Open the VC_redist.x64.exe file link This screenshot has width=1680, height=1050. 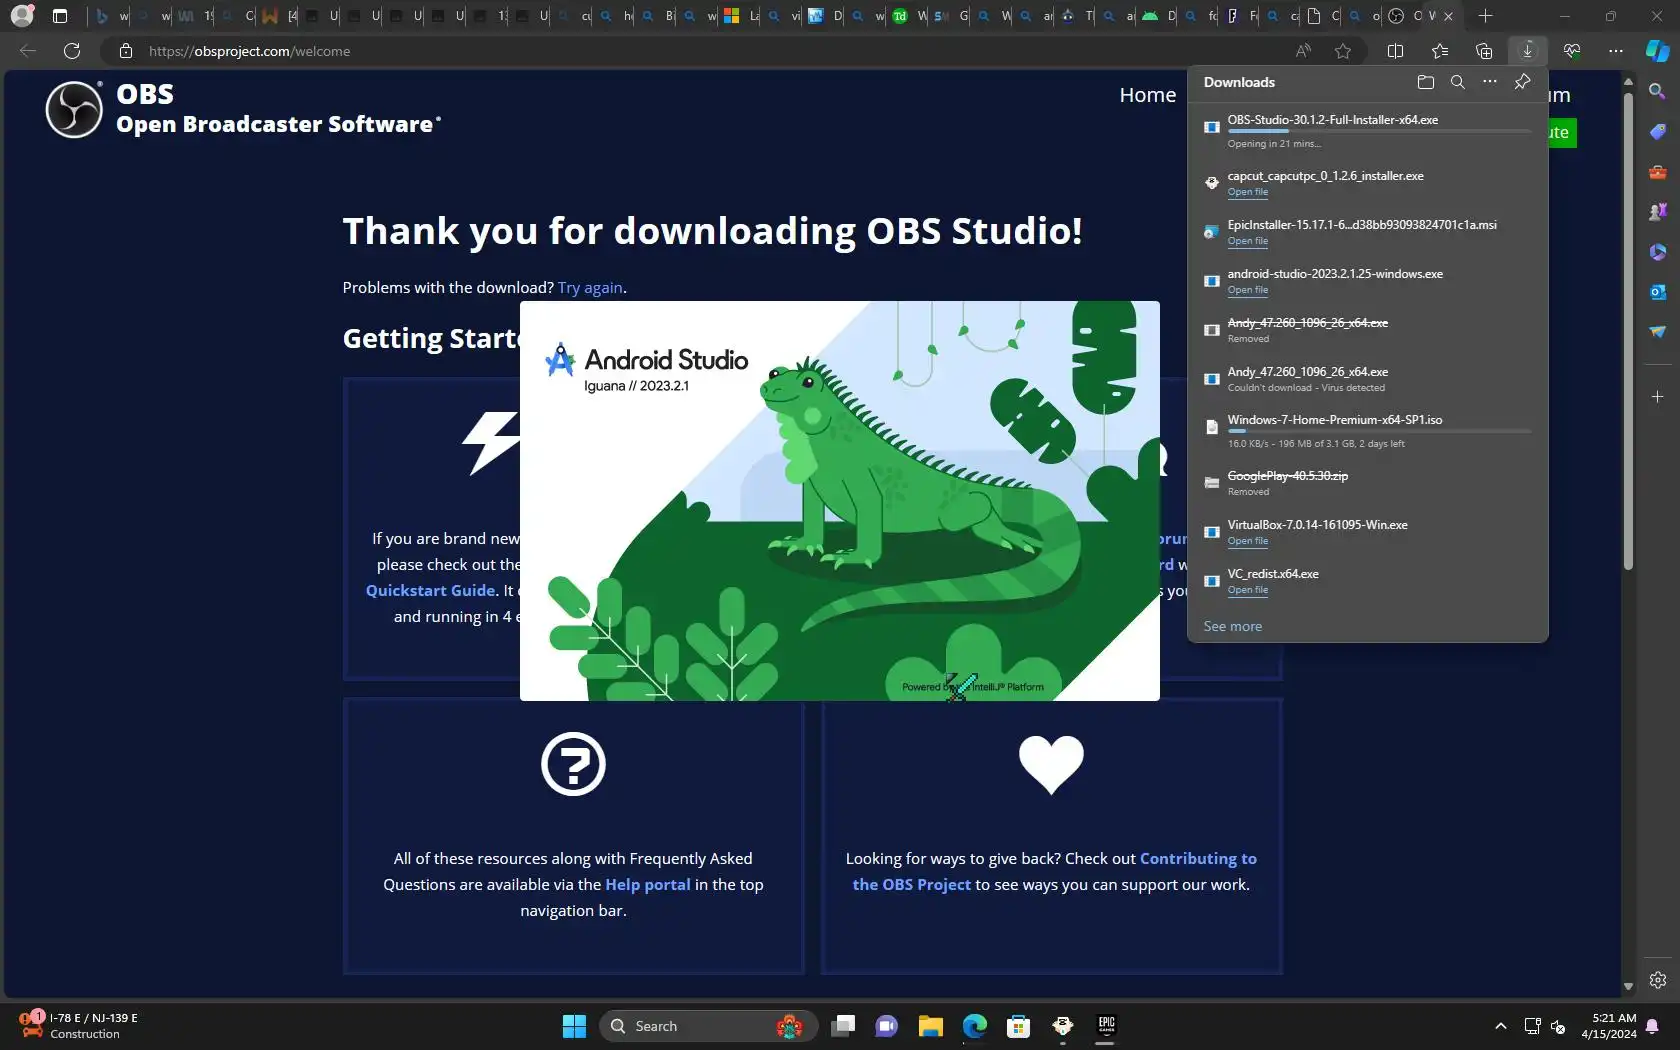pos(1247,590)
